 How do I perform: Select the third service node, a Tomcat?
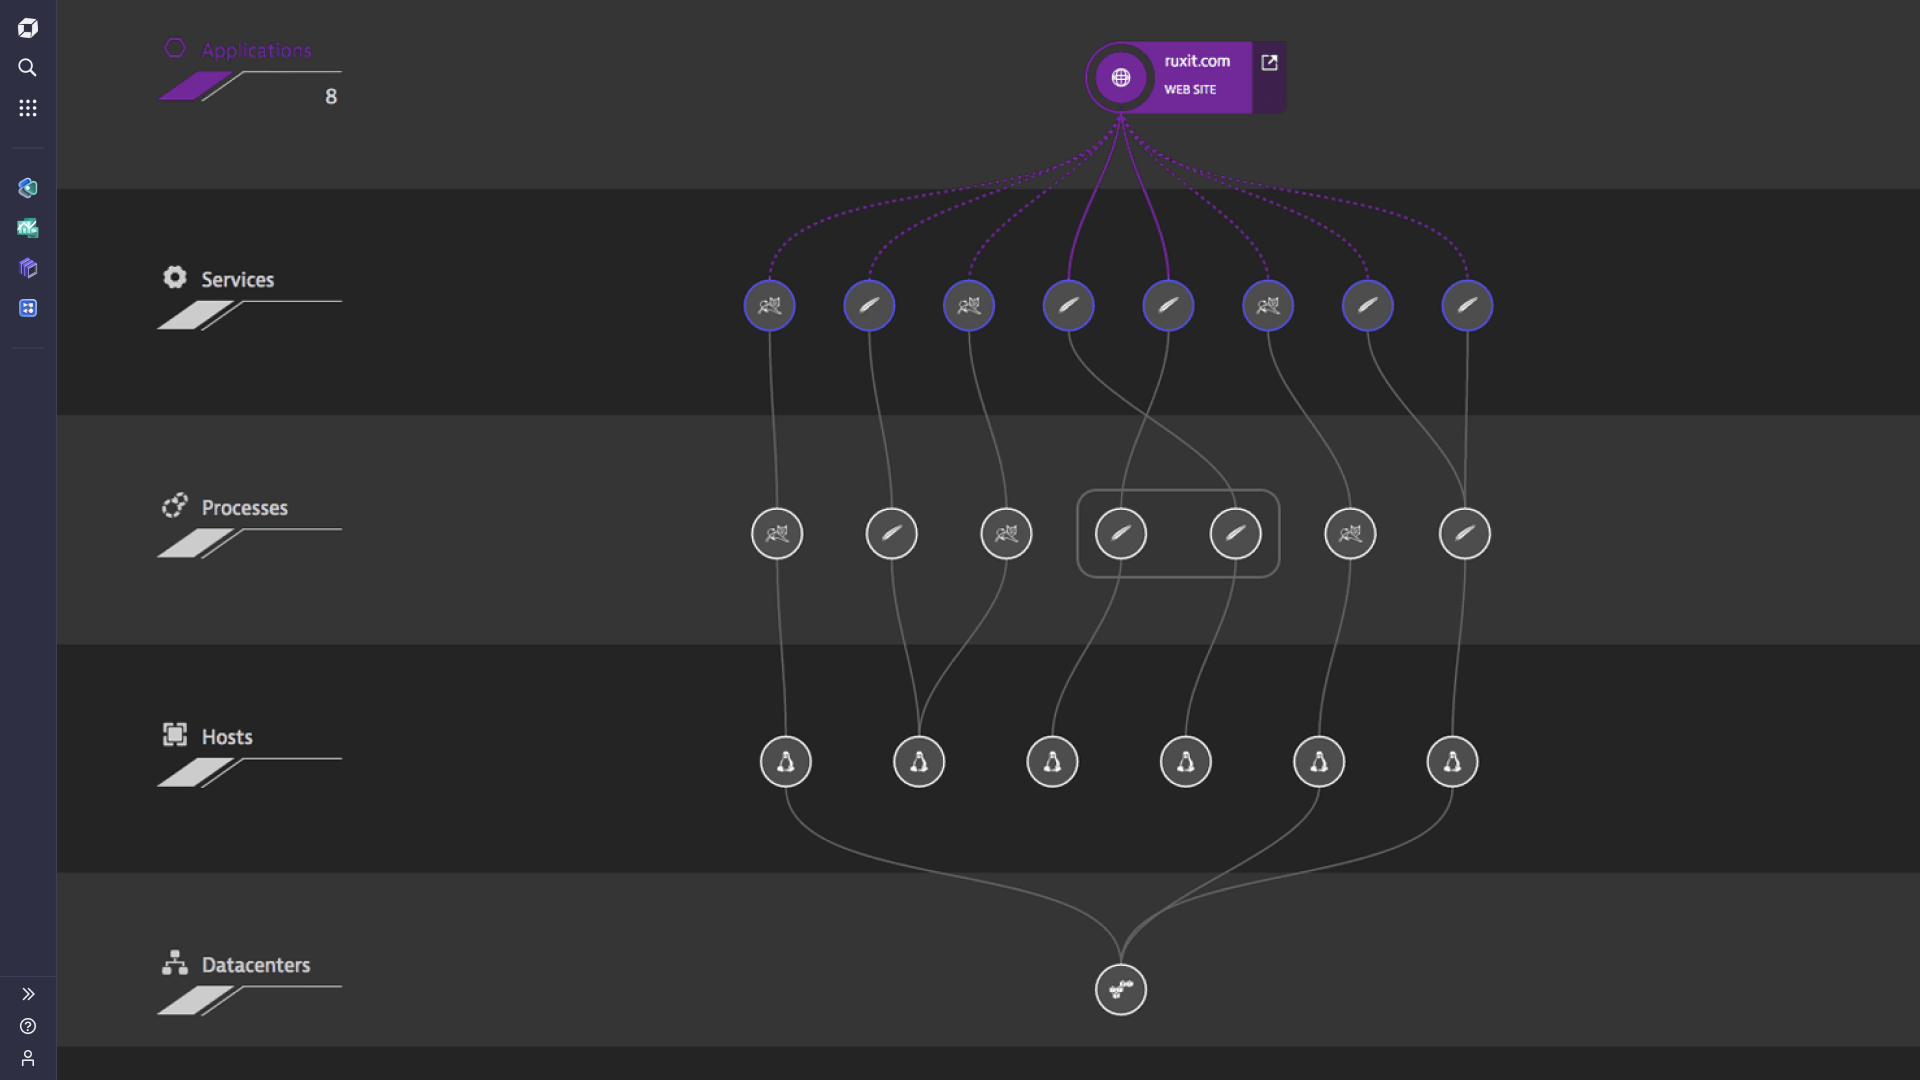(x=969, y=306)
